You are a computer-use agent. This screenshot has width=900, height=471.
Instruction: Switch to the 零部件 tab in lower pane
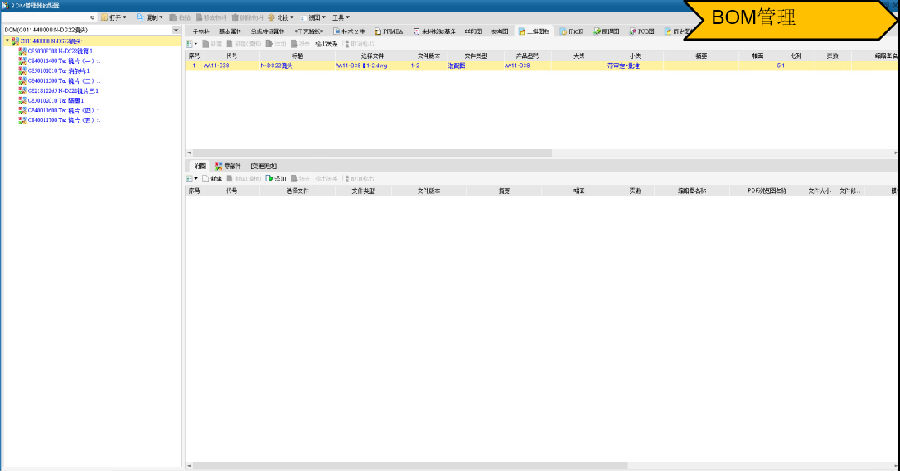(227, 166)
